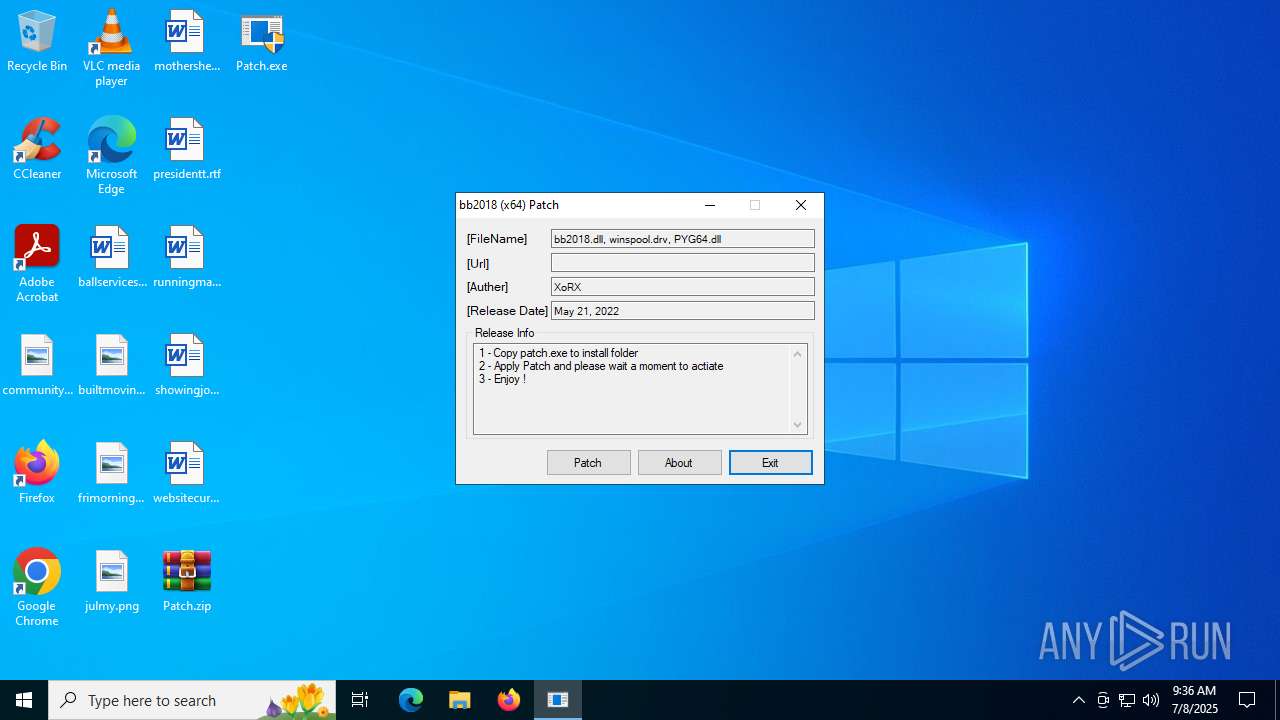Click into the Auther field

682,287
